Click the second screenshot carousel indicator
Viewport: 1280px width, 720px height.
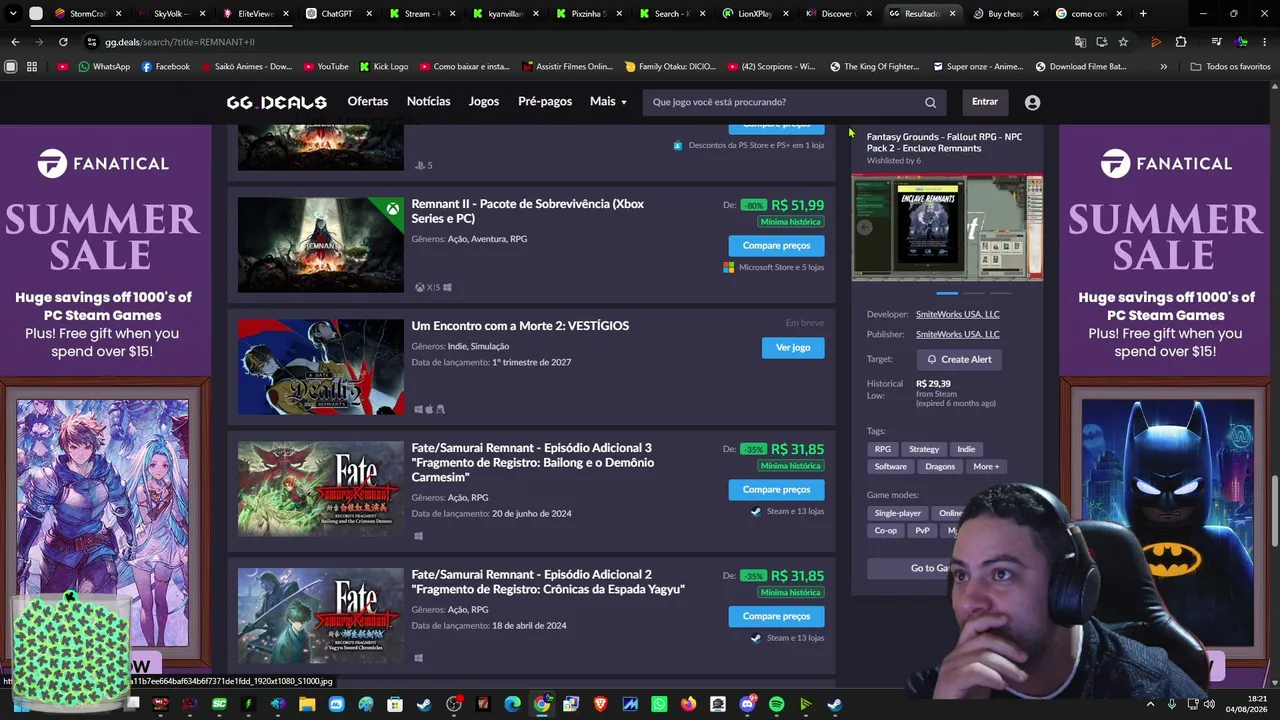click(973, 293)
